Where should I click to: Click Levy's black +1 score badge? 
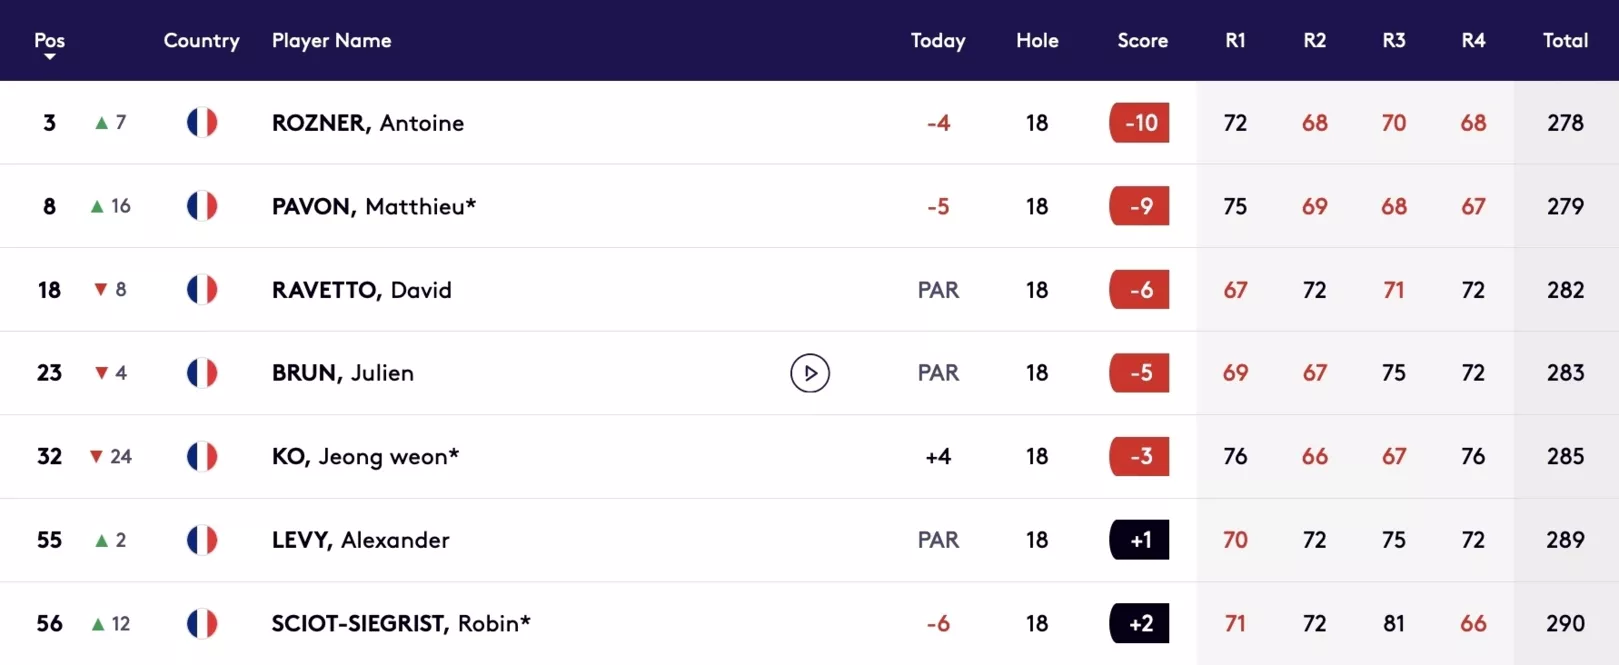point(1139,540)
